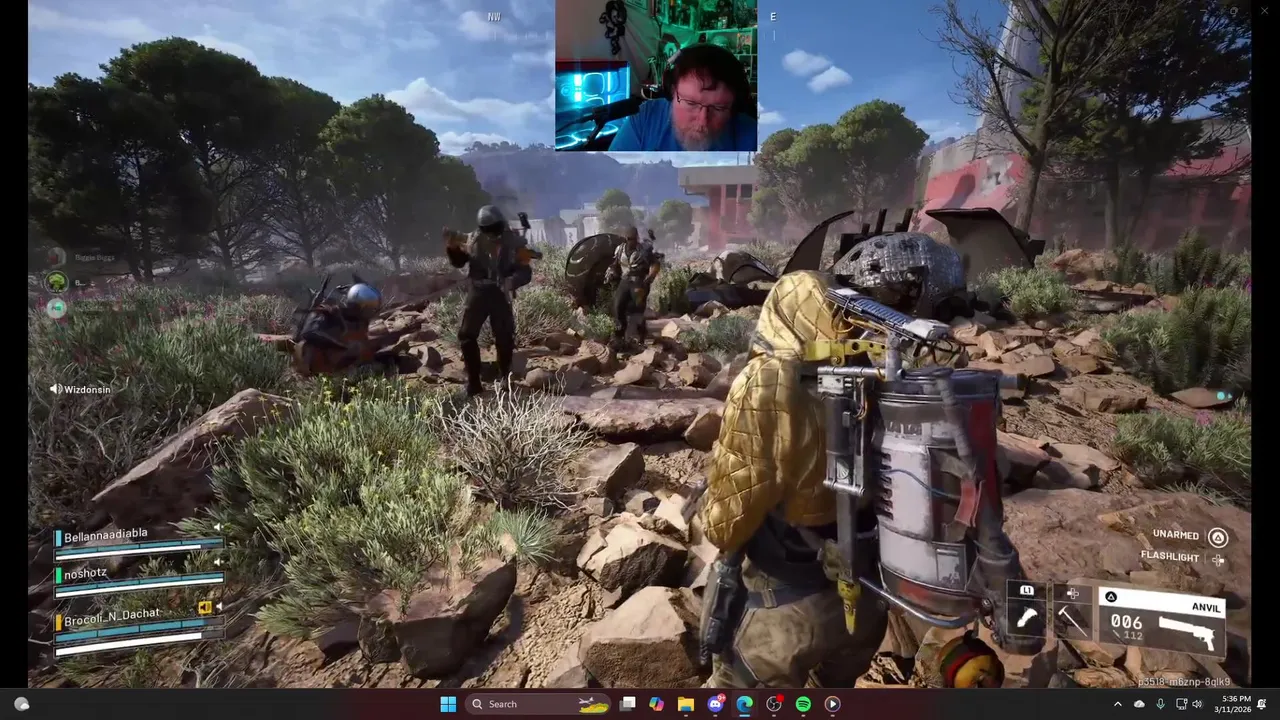This screenshot has width=1280, height=720.
Task: Click the taskbar Search box
Action: [x=540, y=704]
